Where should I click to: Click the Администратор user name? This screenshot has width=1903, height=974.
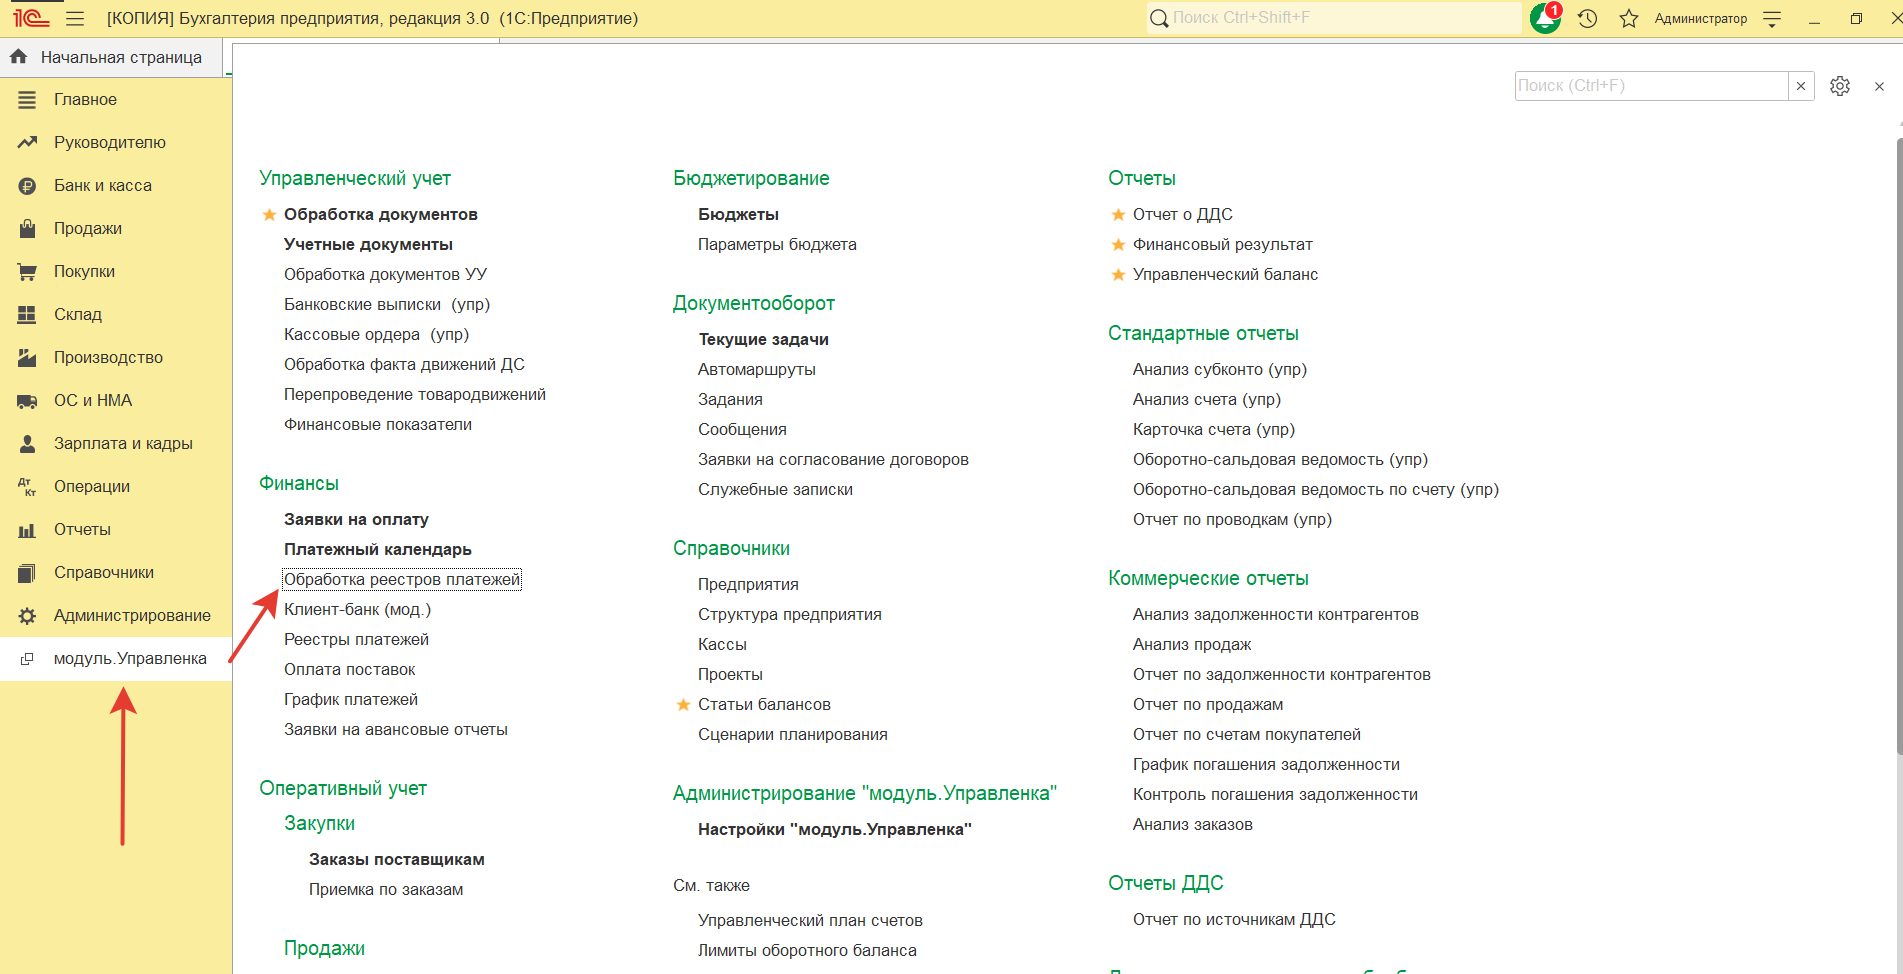click(x=1700, y=18)
